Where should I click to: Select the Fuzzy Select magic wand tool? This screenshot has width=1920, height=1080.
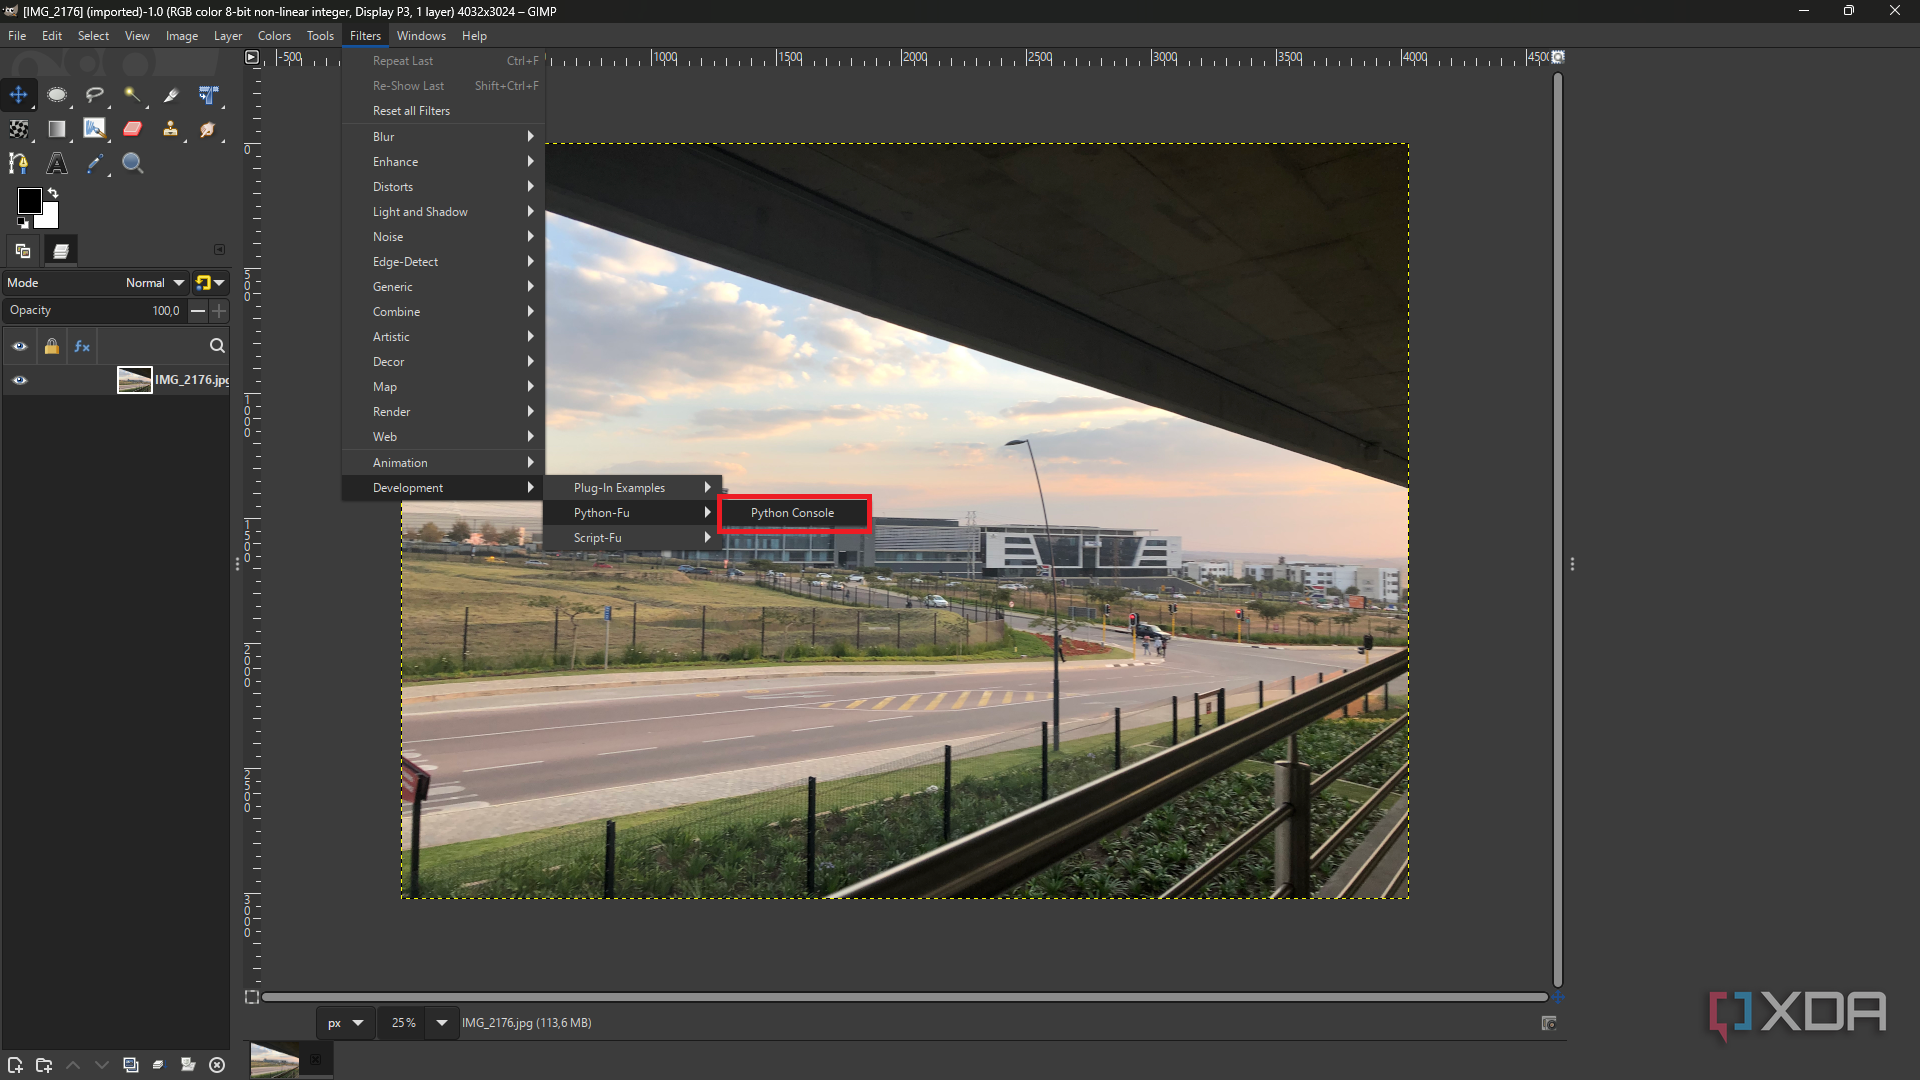coord(132,95)
